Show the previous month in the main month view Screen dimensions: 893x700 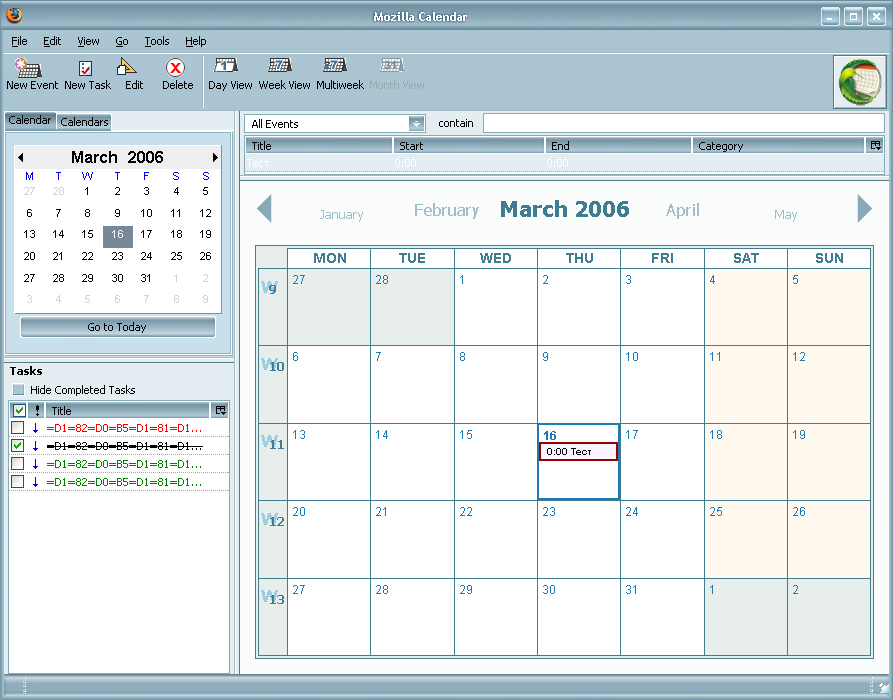click(x=264, y=208)
